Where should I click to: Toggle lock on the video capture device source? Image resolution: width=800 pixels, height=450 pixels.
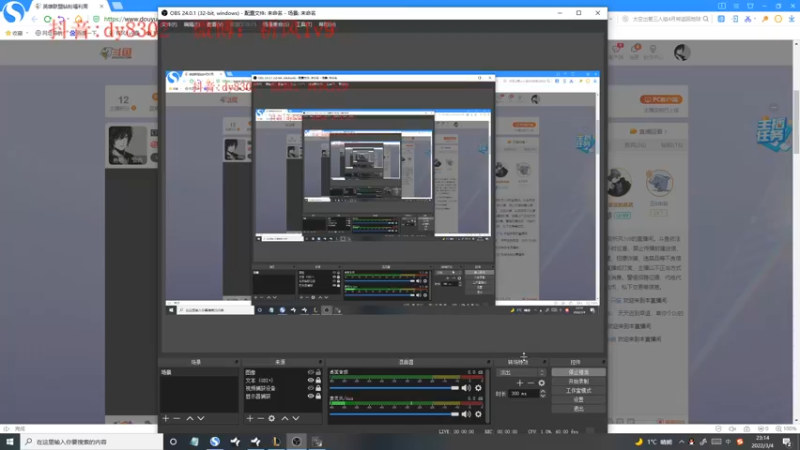pos(318,388)
